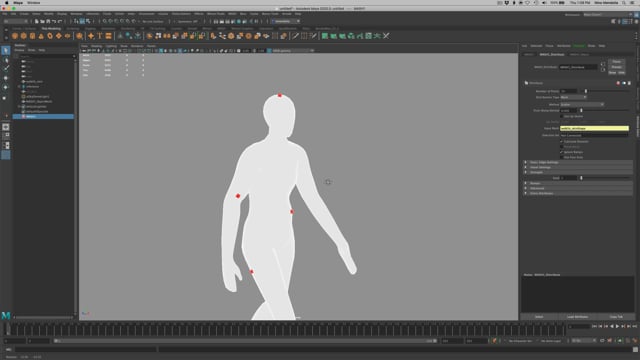
Task: Select the highlighted MASH1 item in Outliner
Action: [x=43, y=117]
